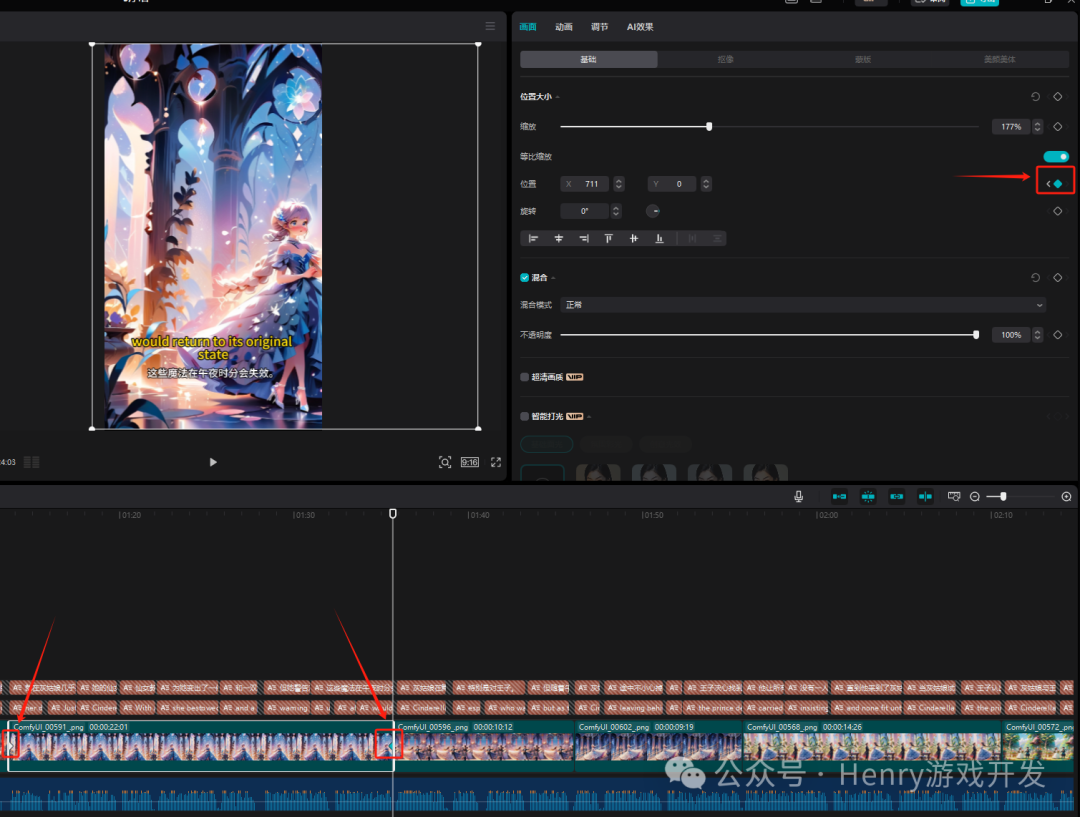Jump to the previous 位置 keyframe arrow
Image resolution: width=1080 pixels, height=817 pixels.
[1048, 183]
